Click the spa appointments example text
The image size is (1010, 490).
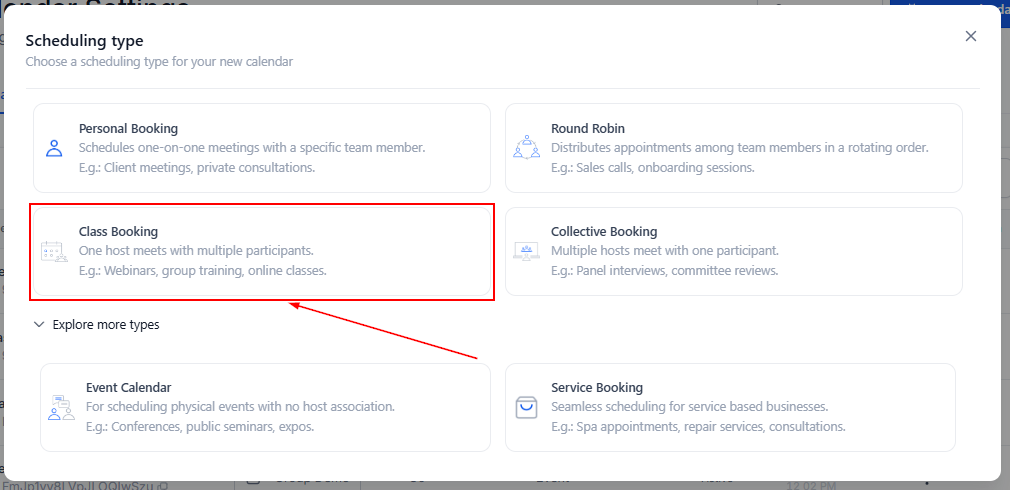(x=698, y=427)
